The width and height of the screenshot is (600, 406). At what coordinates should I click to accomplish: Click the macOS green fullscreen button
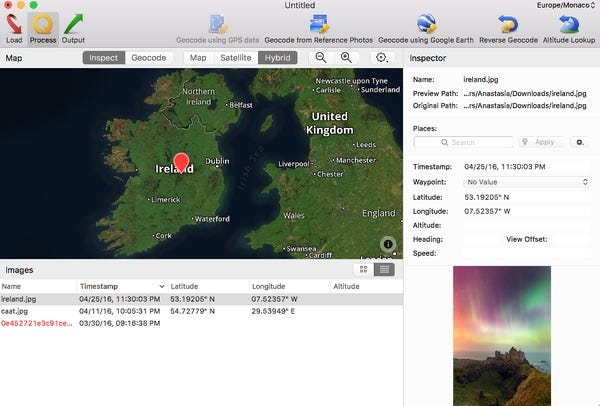click(x=34, y=5)
